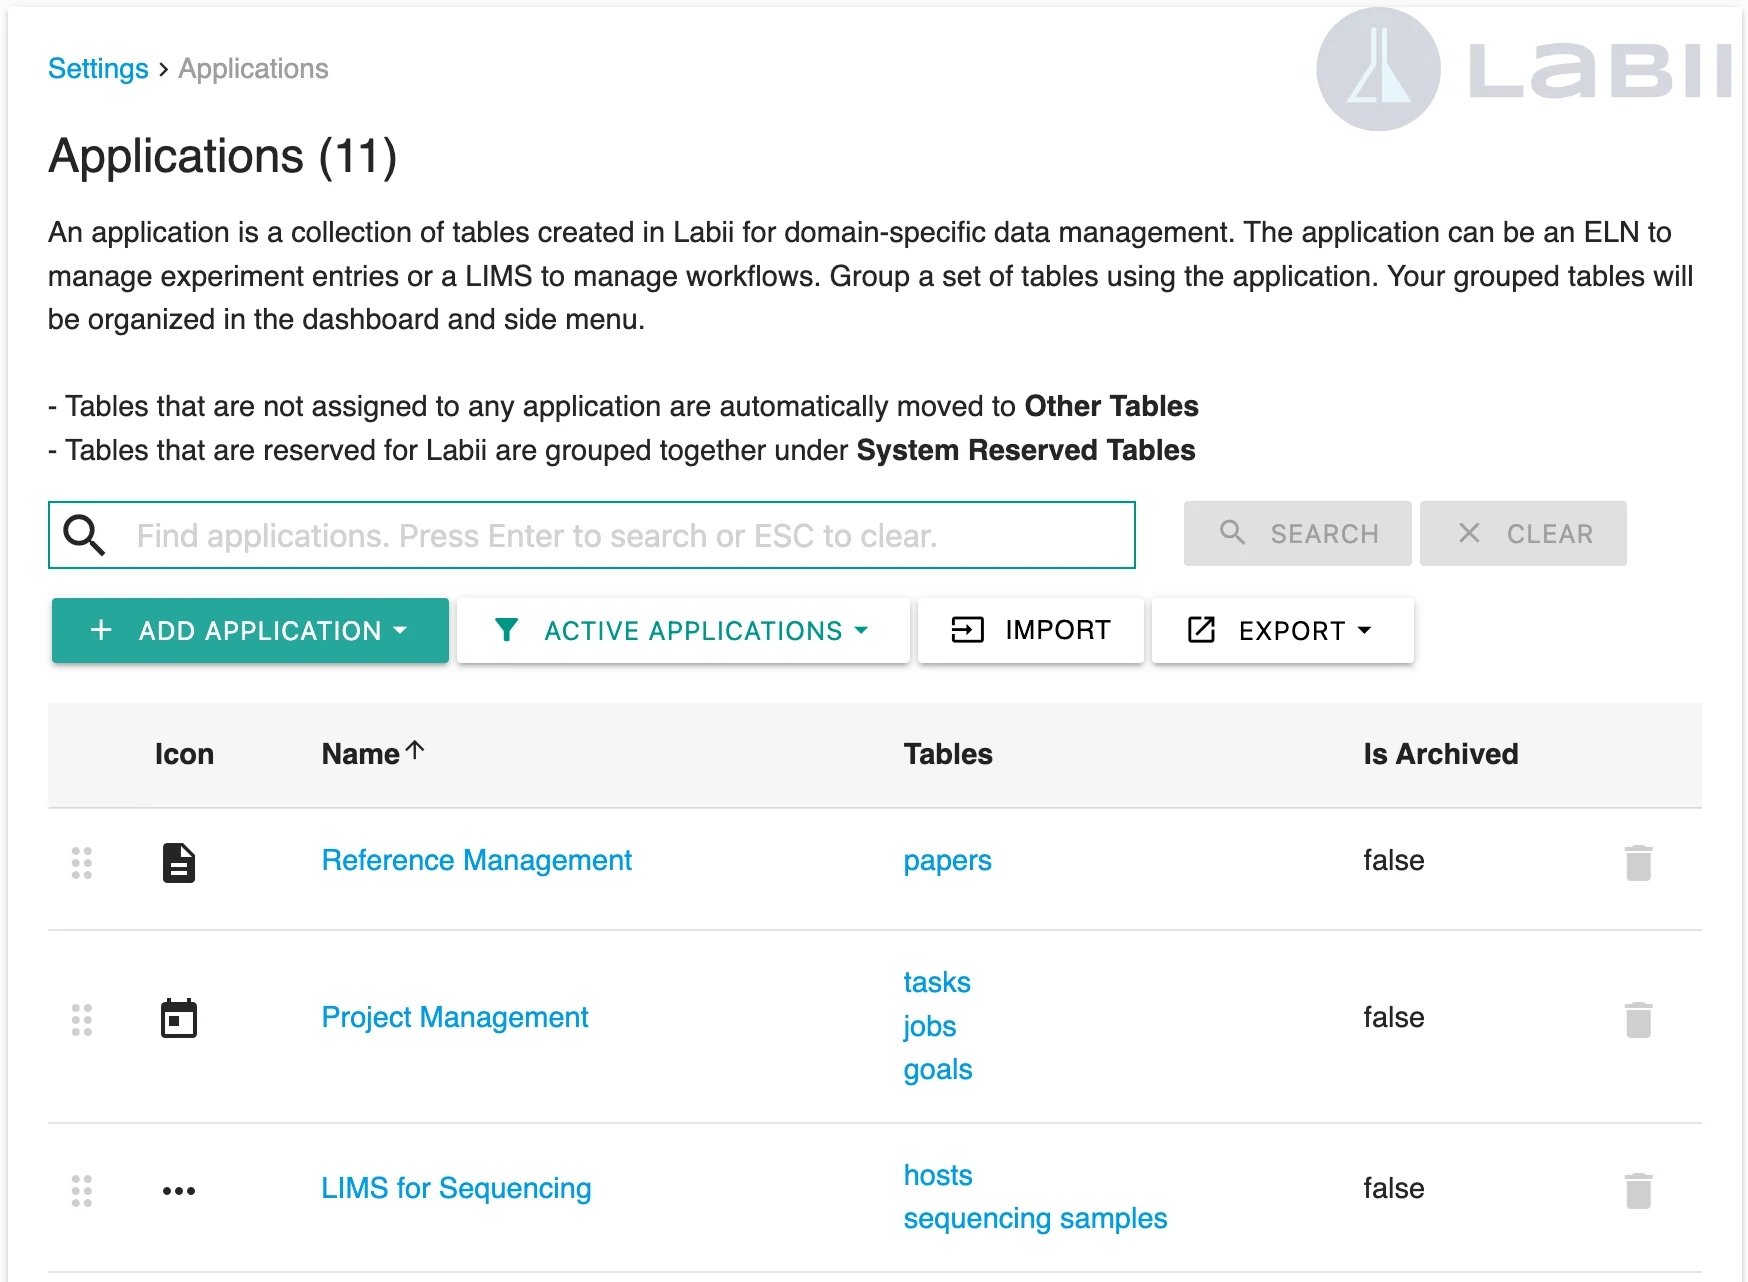
Task: Click trash icon for LIMS for Sequencing
Action: click(x=1637, y=1190)
